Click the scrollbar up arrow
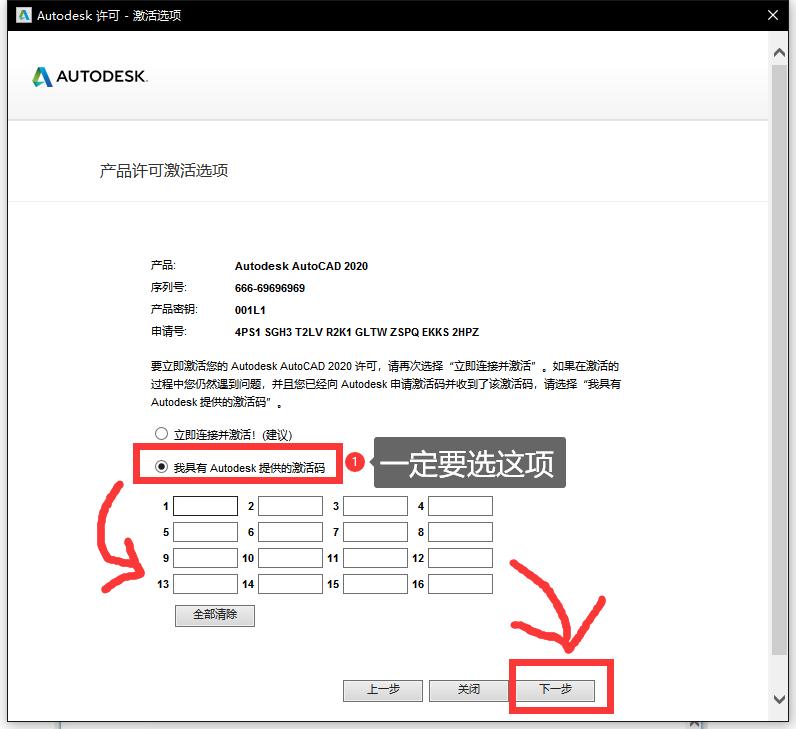Screen dimensions: 796x729 [779, 53]
